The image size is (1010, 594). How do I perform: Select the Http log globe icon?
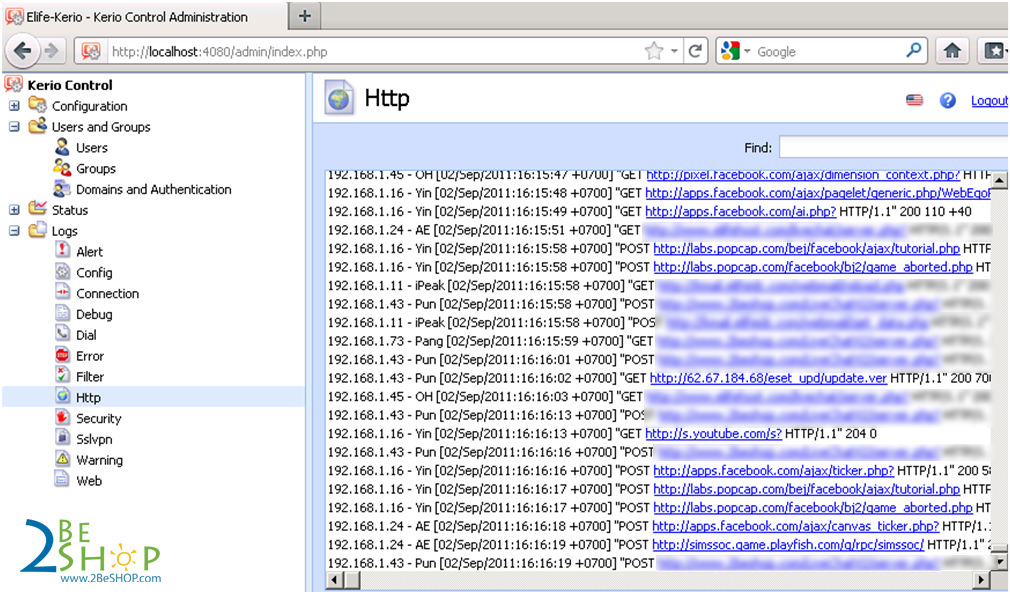click(62, 397)
